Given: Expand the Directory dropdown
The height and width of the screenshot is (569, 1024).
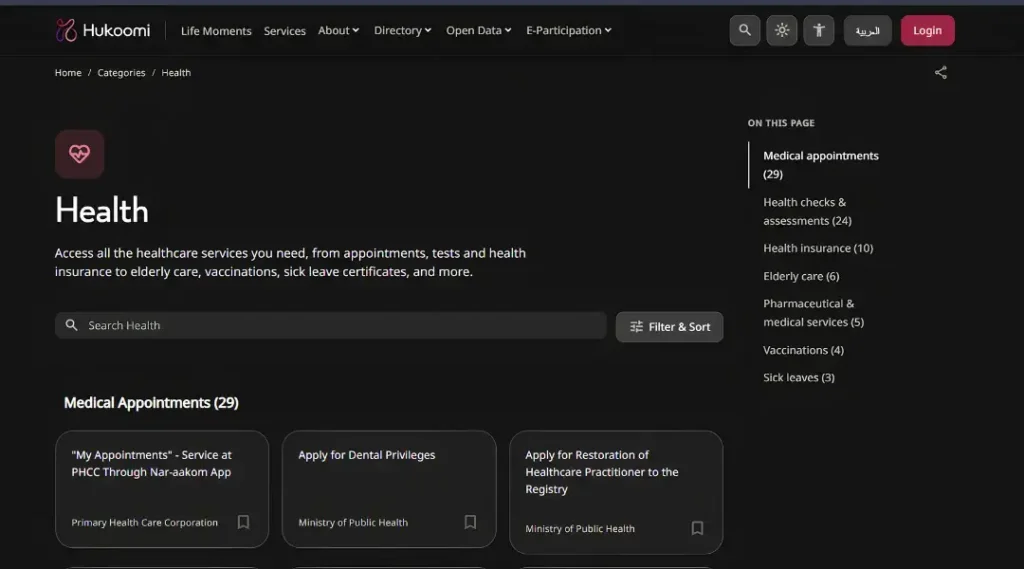Looking at the screenshot, I should point(402,30).
